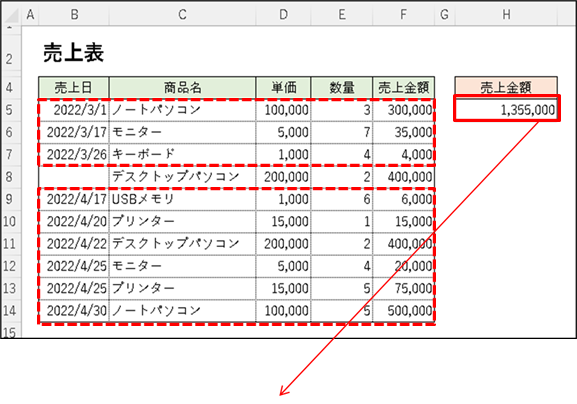Screen dimensions: 577x404
Task: Click the キーボード product cell
Action: click(x=183, y=155)
